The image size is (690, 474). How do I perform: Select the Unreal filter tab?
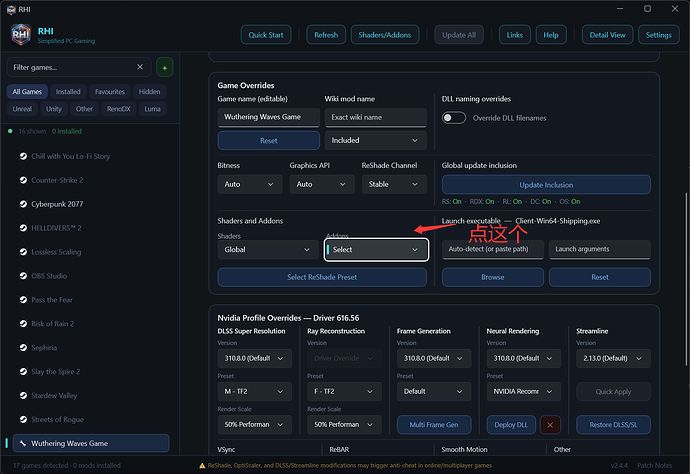click(x=22, y=109)
